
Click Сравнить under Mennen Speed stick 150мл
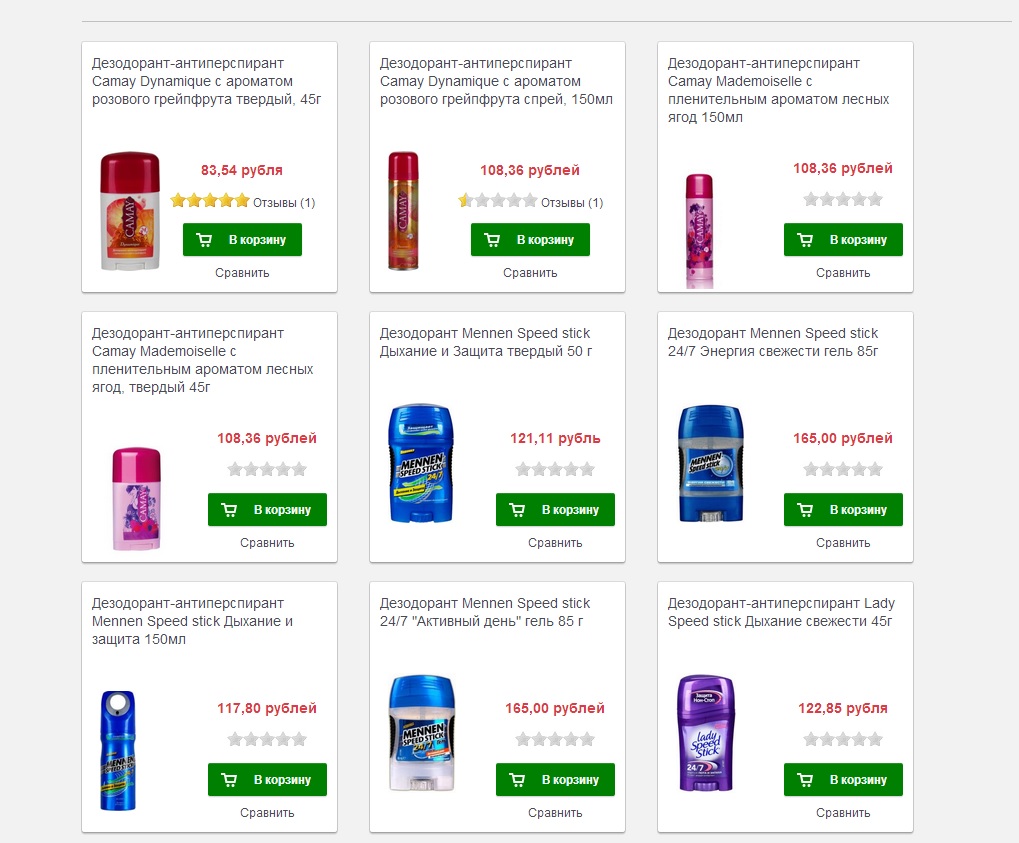tap(267, 812)
